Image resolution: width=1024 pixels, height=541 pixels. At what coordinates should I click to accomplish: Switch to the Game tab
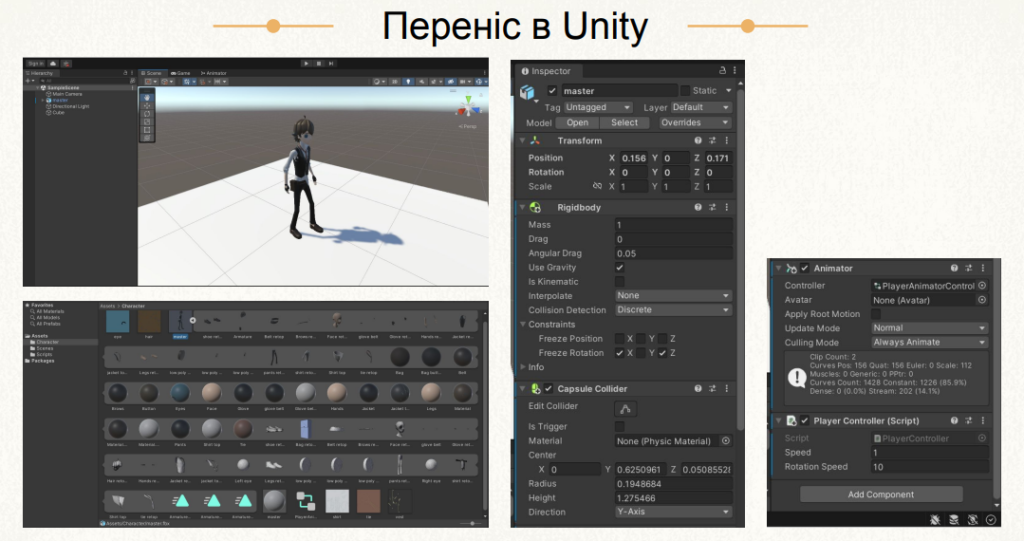click(x=181, y=73)
